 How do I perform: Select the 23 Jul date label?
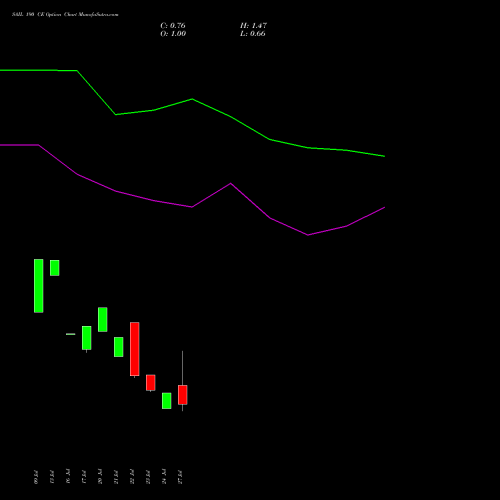(x=148, y=477)
